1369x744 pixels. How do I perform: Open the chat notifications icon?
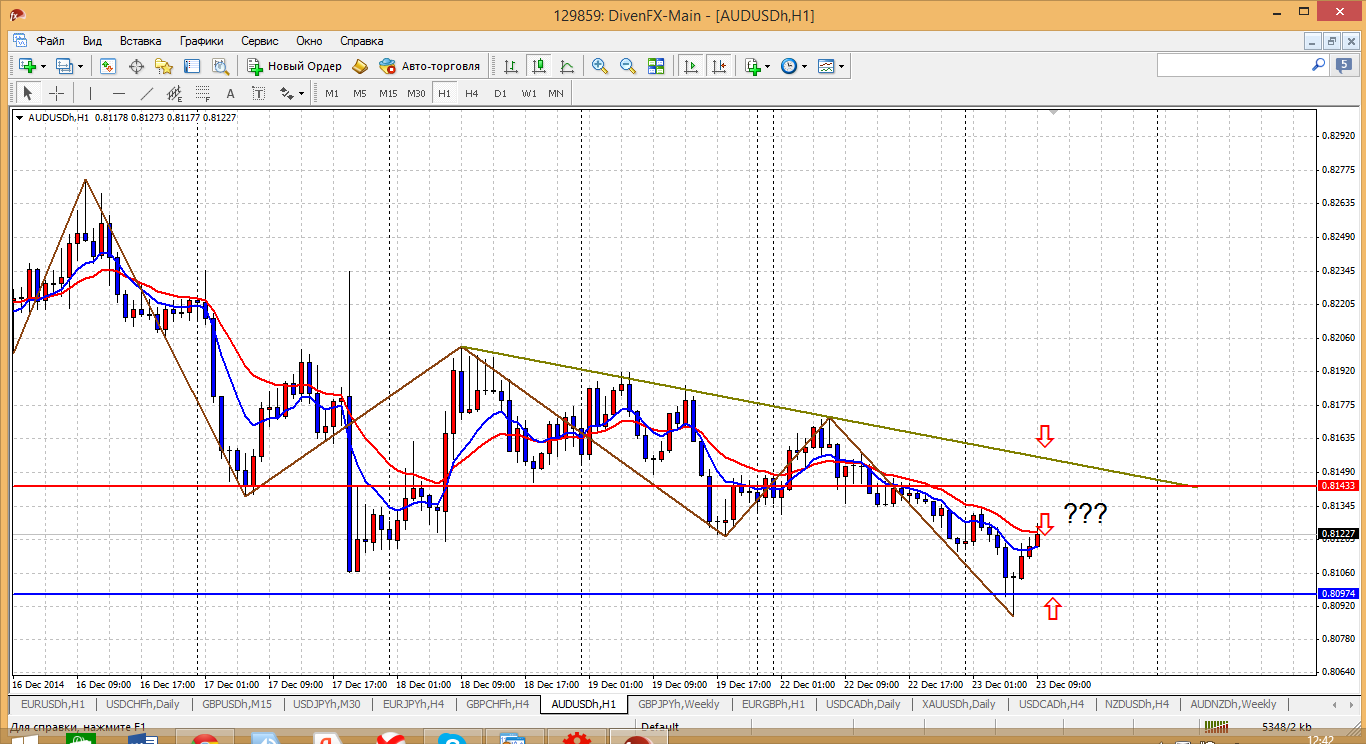coord(1346,65)
